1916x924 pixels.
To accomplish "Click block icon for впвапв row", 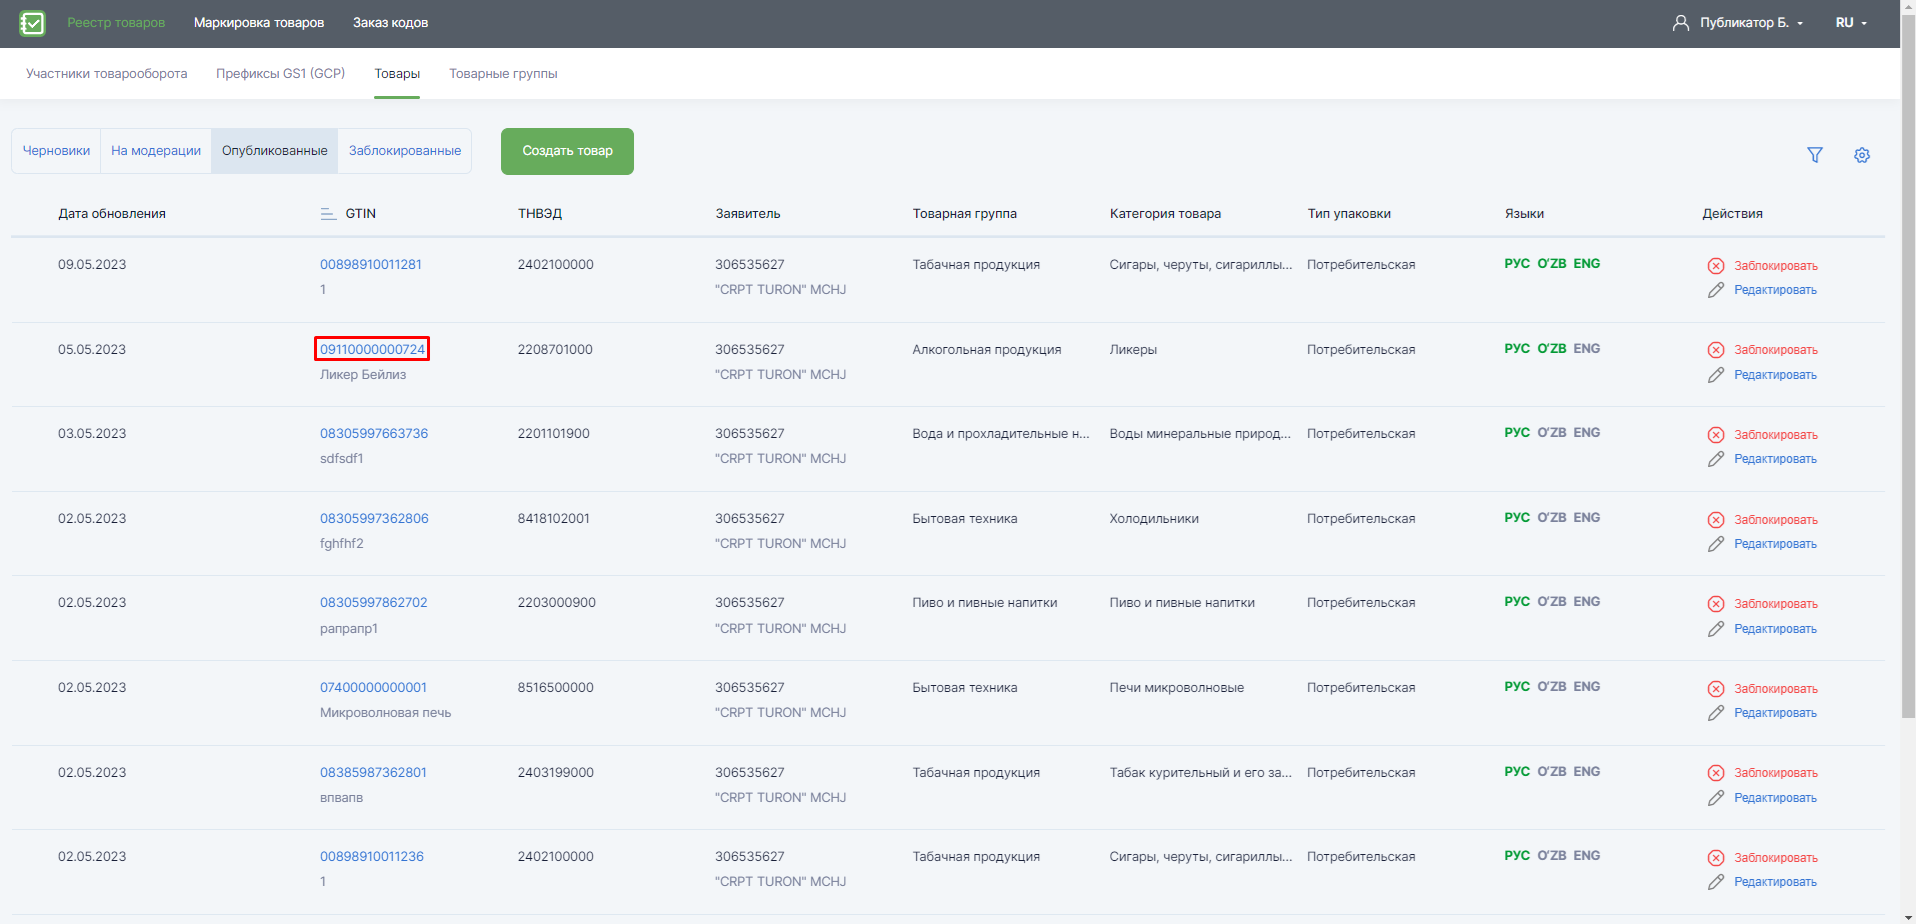I will [x=1716, y=773].
